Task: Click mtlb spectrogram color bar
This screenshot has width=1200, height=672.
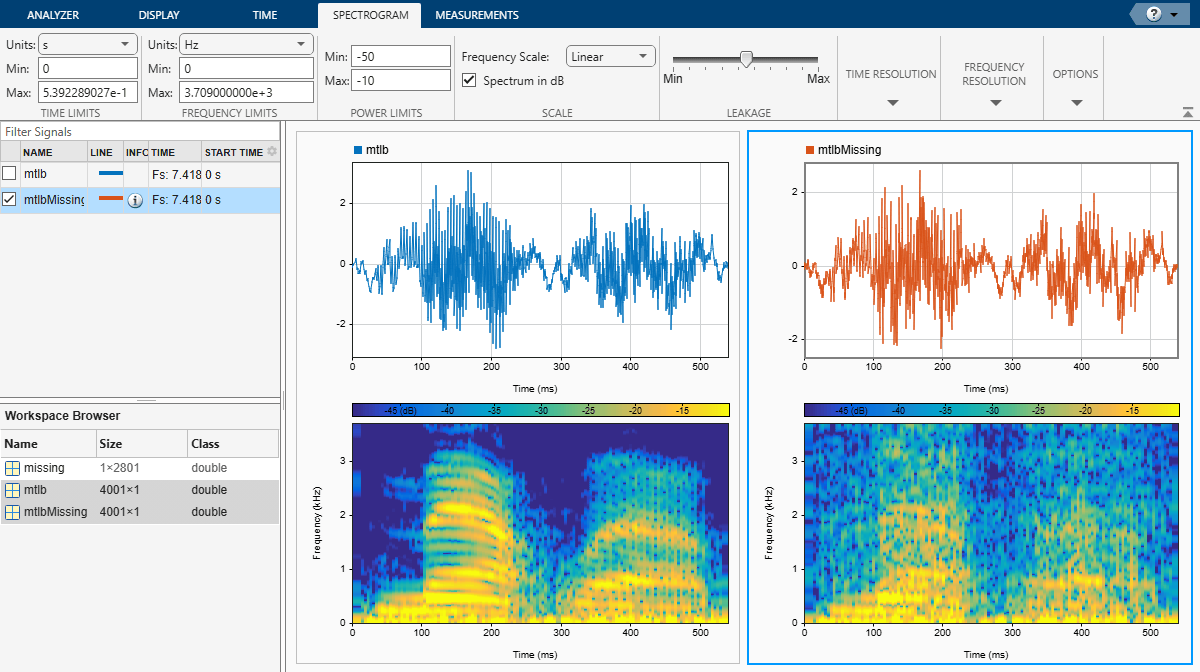Action: tap(541, 410)
